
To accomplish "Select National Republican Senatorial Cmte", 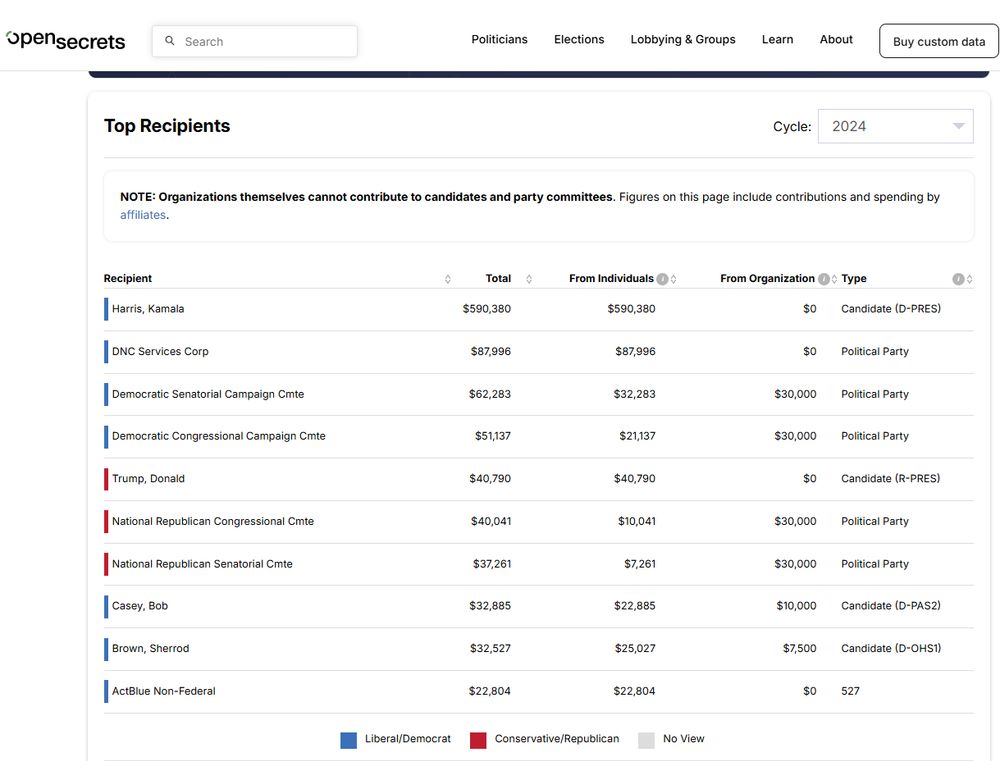I will click(x=202, y=564).
